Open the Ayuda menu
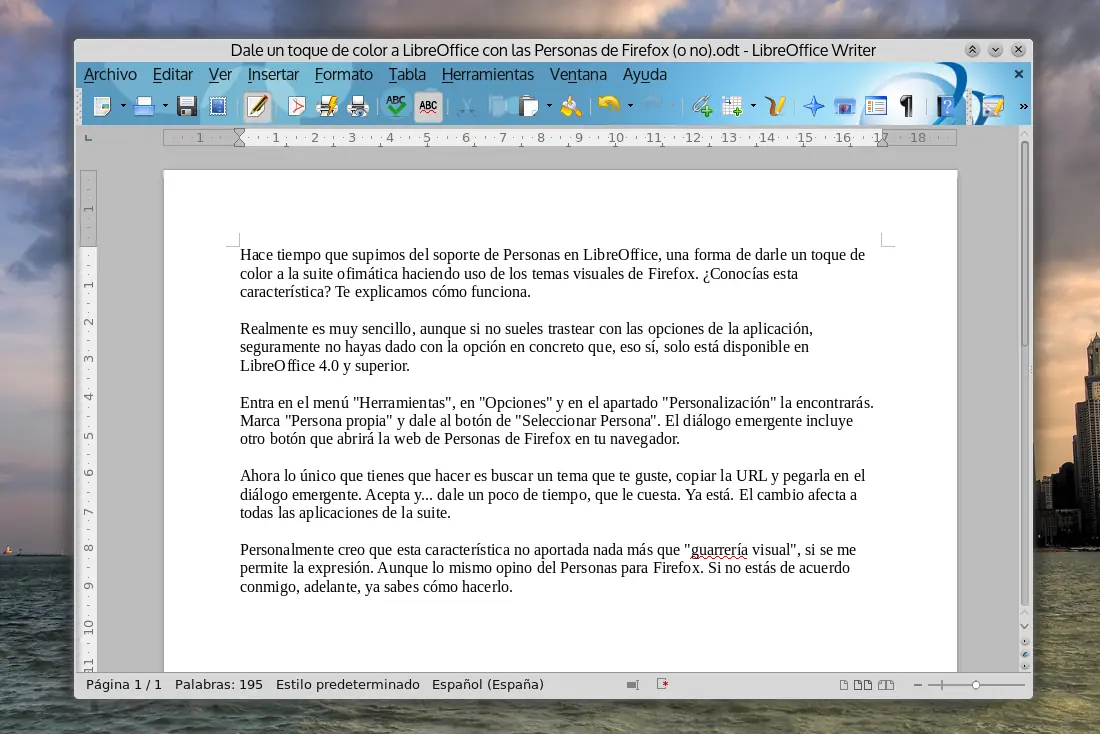This screenshot has height=734, width=1100. (645, 74)
